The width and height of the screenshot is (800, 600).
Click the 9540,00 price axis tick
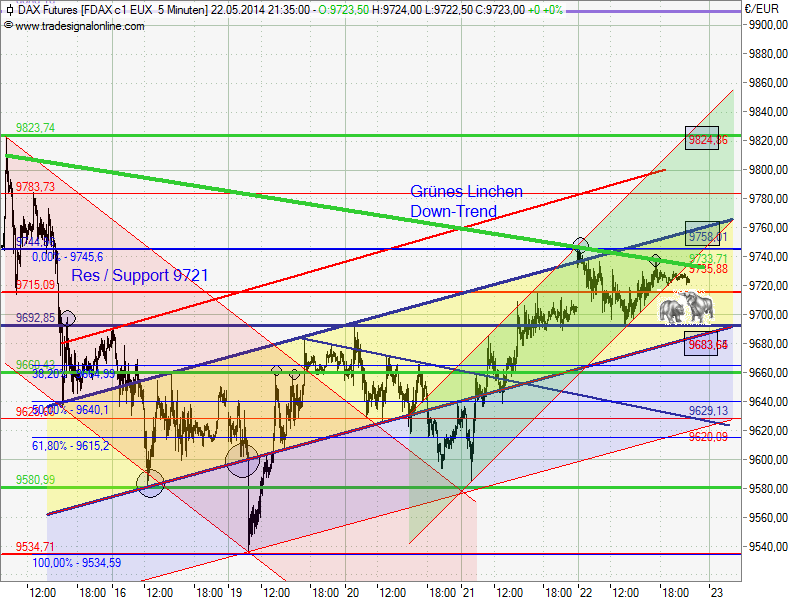768,547
